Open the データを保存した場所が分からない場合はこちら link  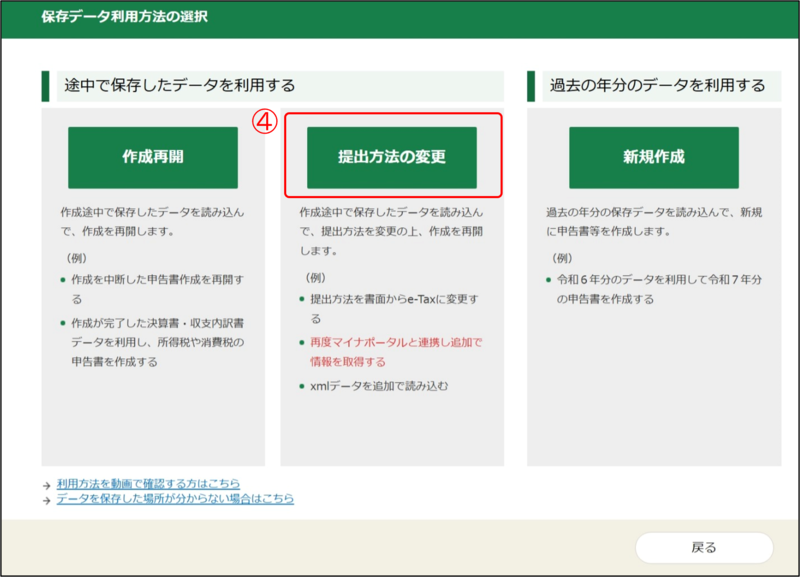point(175,498)
